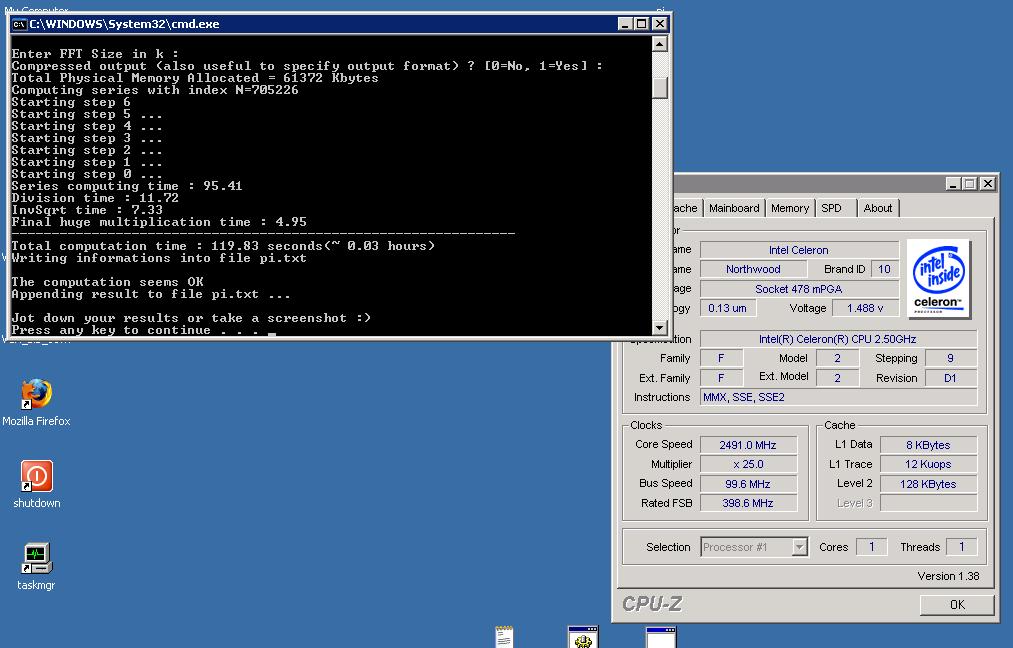The width and height of the screenshot is (1013, 648).
Task: Click the Intel Celeron name field
Action: pyautogui.click(x=799, y=250)
